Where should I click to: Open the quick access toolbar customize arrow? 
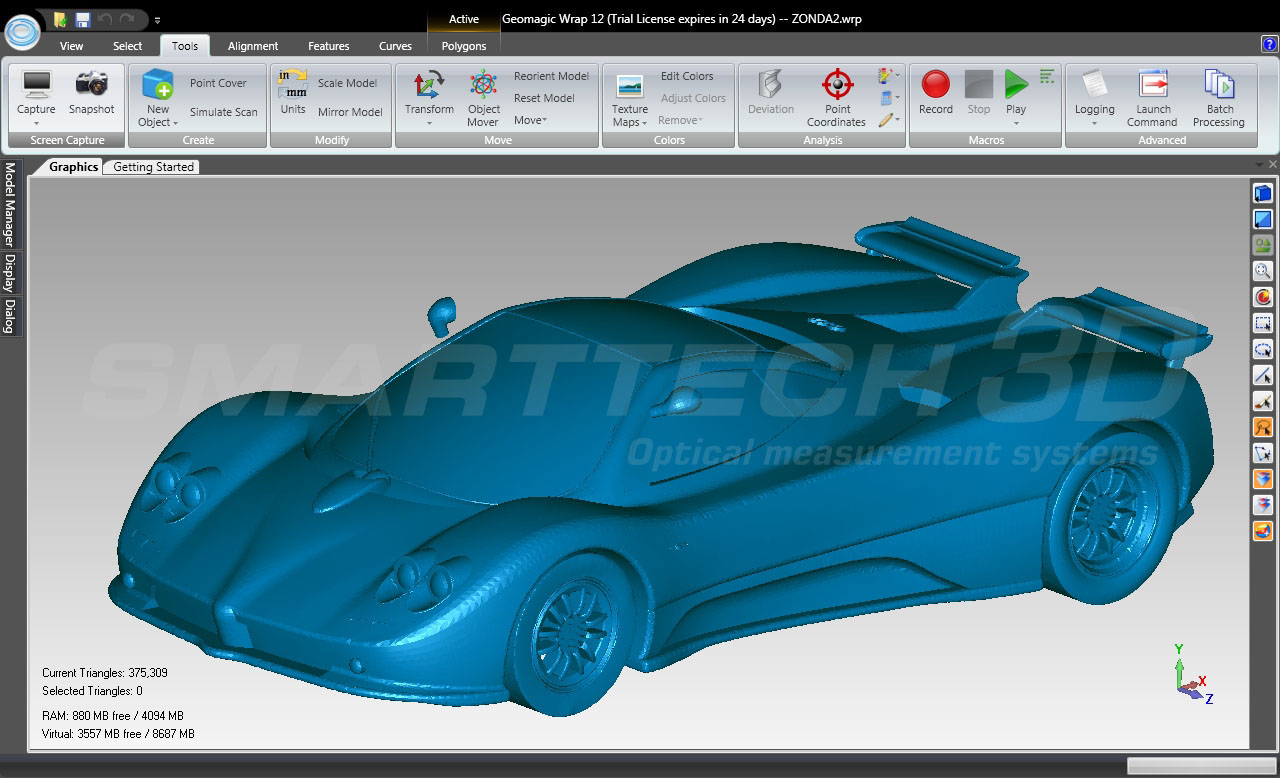[157, 20]
